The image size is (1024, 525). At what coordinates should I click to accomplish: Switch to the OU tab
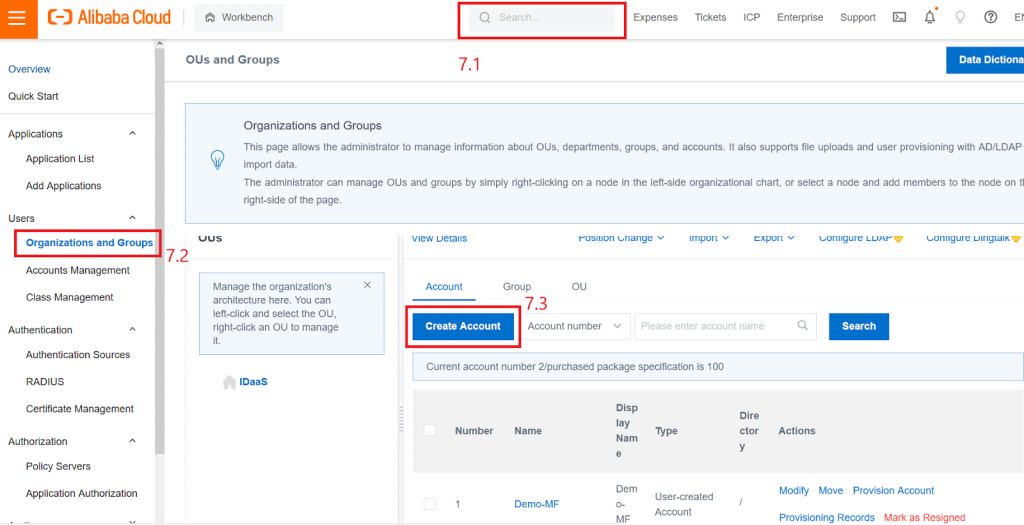(579, 287)
